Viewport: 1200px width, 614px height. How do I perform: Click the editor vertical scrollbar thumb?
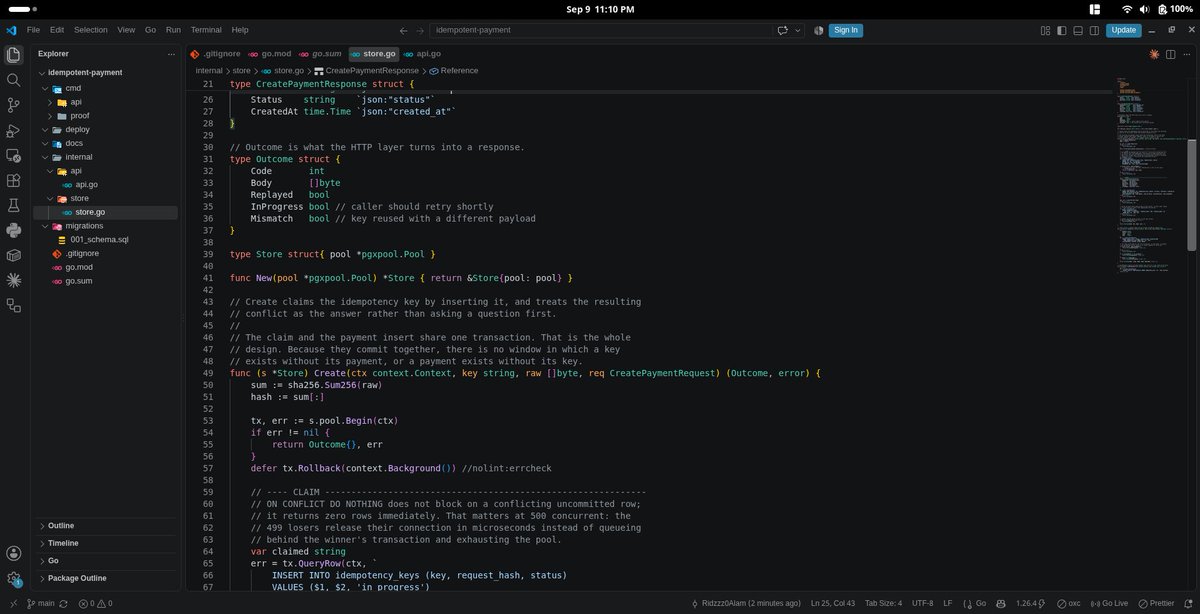pos(1192,195)
